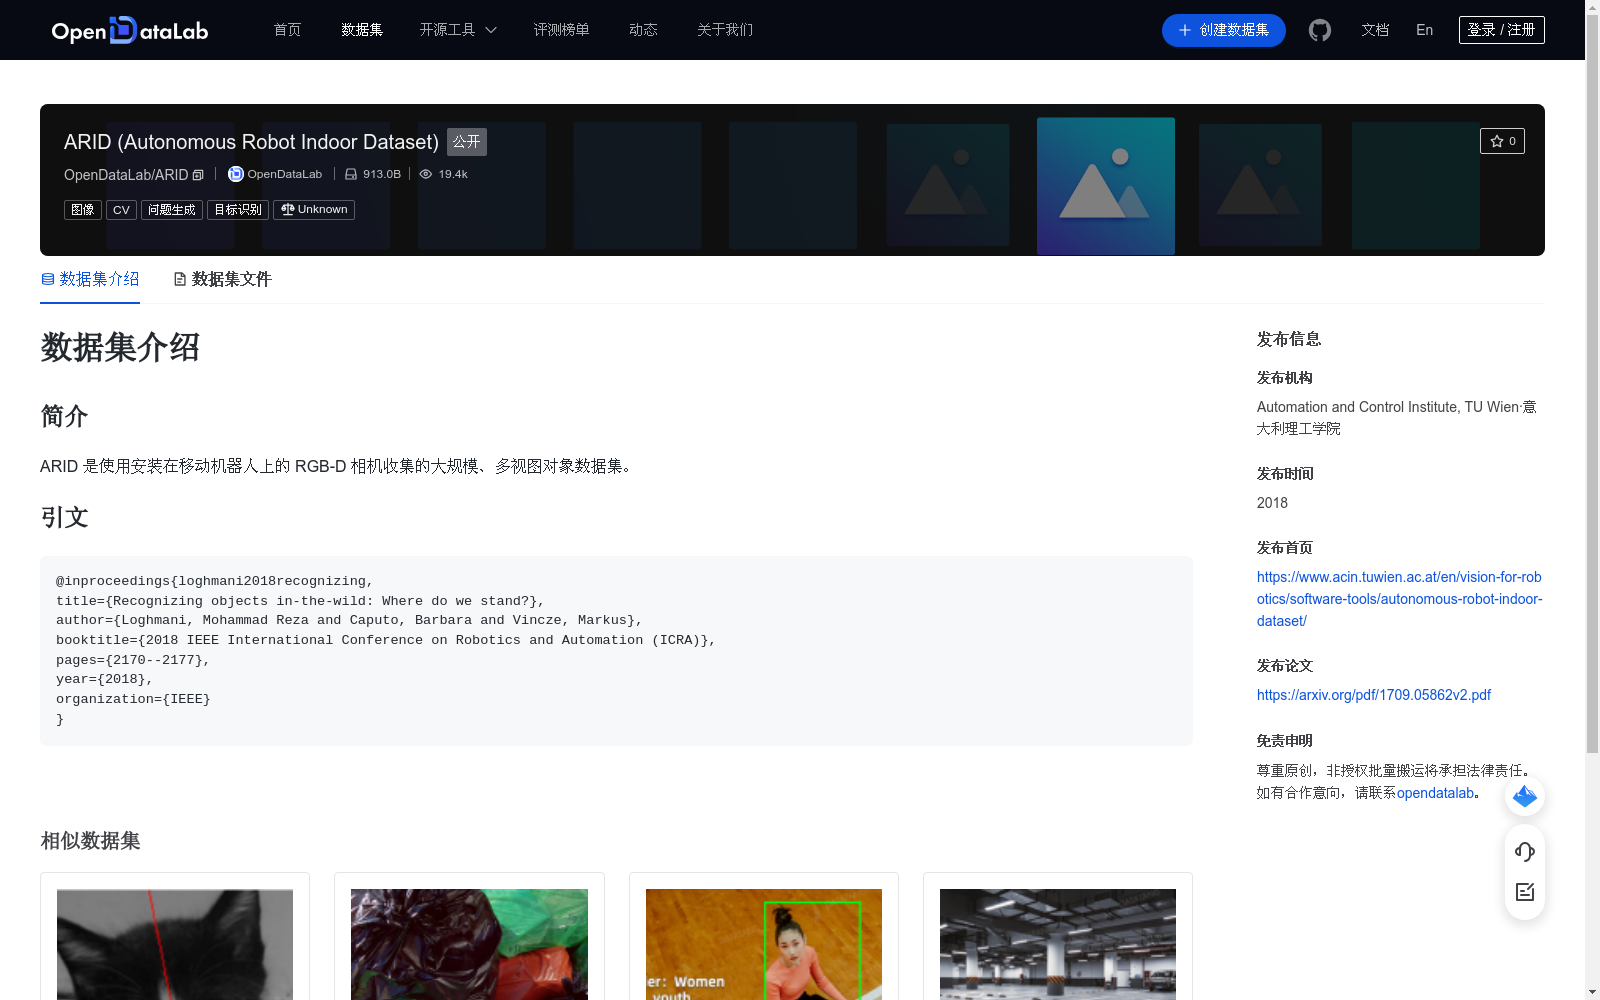Click the 创建数据集 button
The image size is (1600, 1000).
tap(1224, 30)
